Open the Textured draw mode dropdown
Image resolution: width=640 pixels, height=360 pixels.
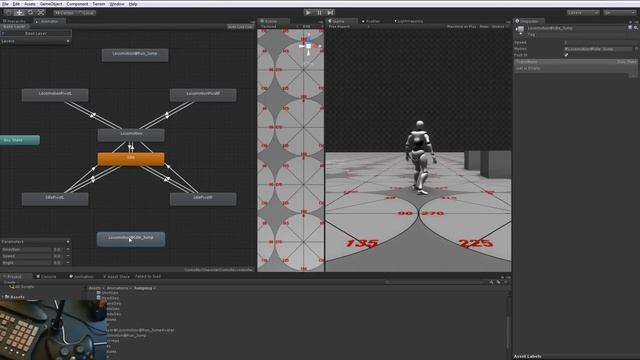(x=280, y=27)
